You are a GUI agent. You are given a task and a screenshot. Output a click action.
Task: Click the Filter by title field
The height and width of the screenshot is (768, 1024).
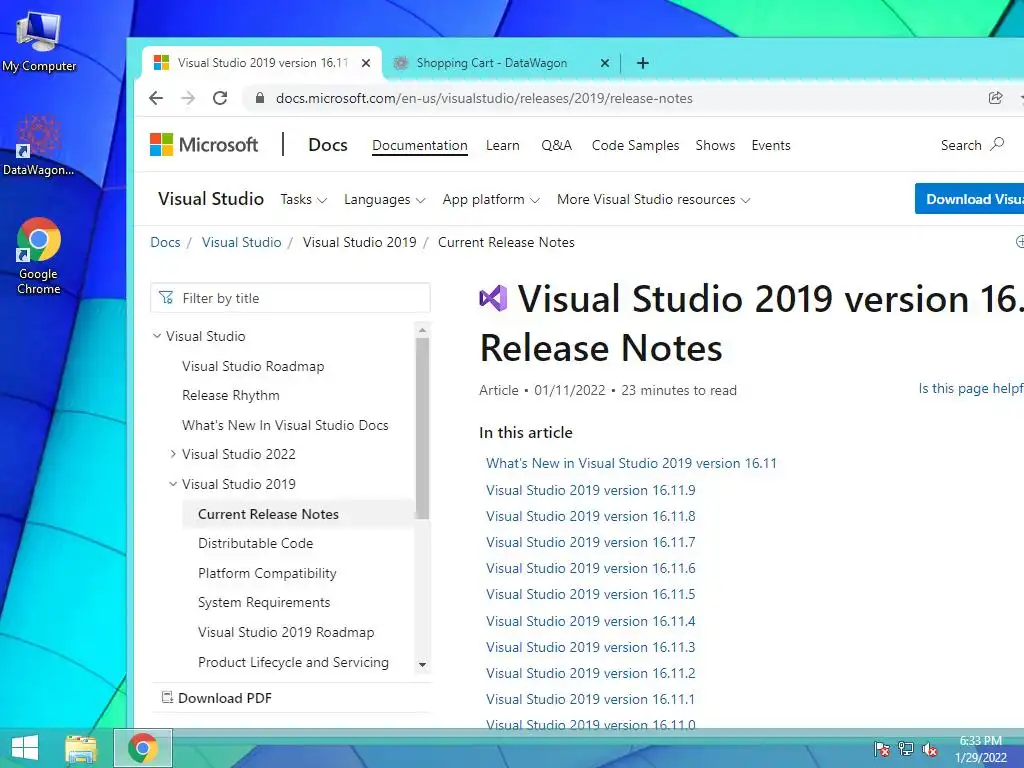point(291,298)
